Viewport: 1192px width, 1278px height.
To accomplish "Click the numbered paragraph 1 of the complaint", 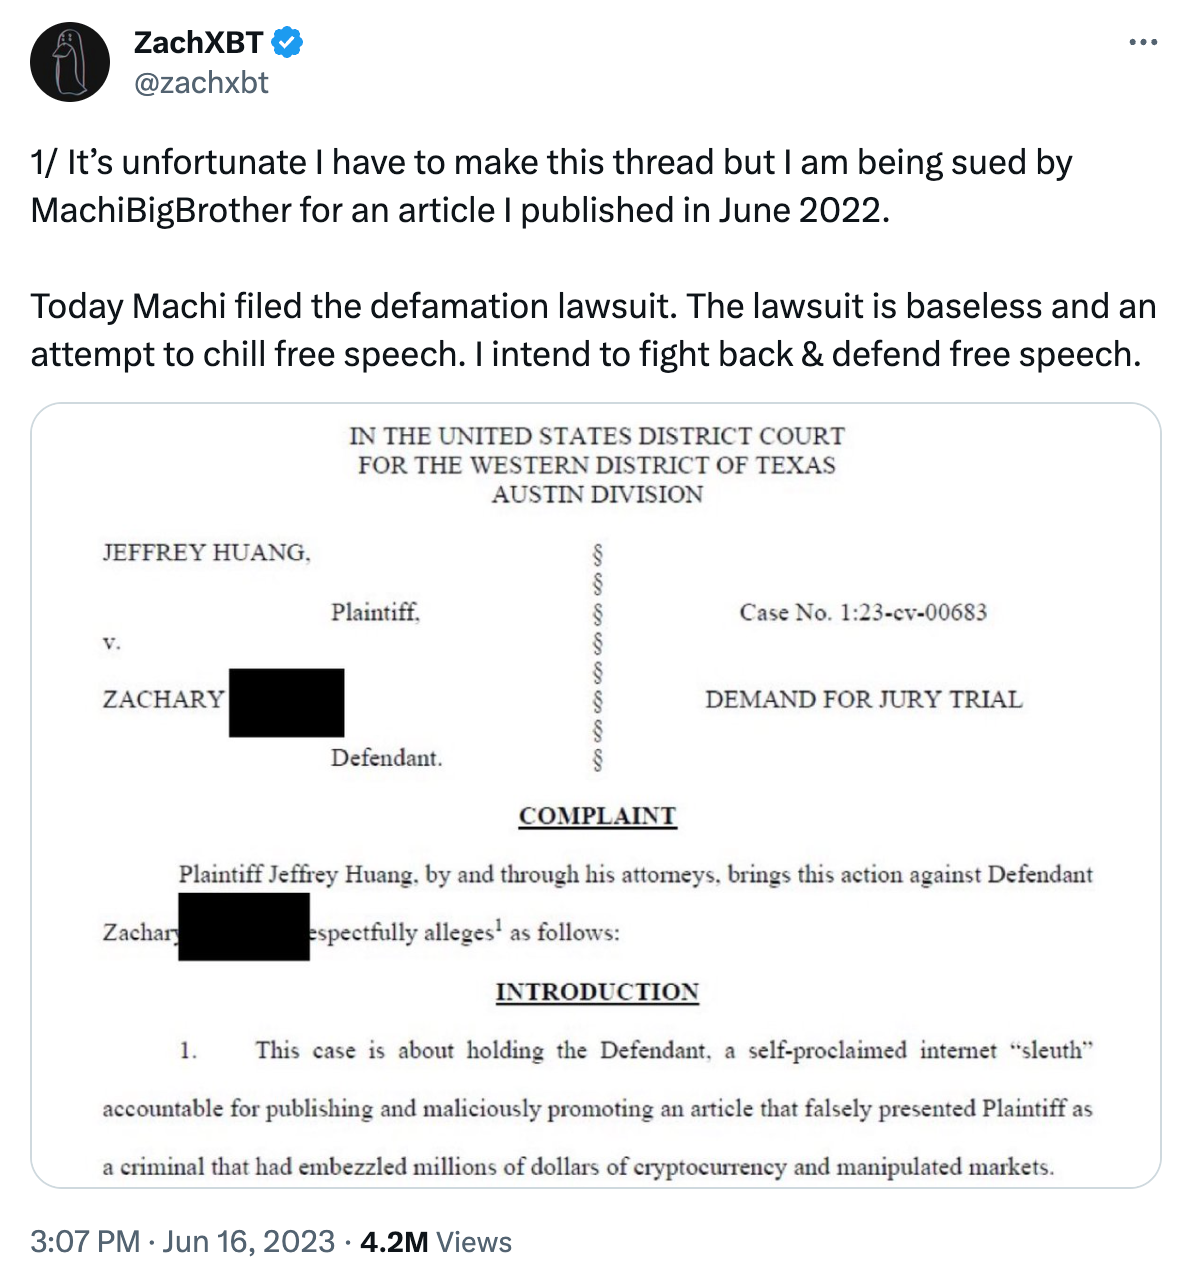I will (597, 1108).
